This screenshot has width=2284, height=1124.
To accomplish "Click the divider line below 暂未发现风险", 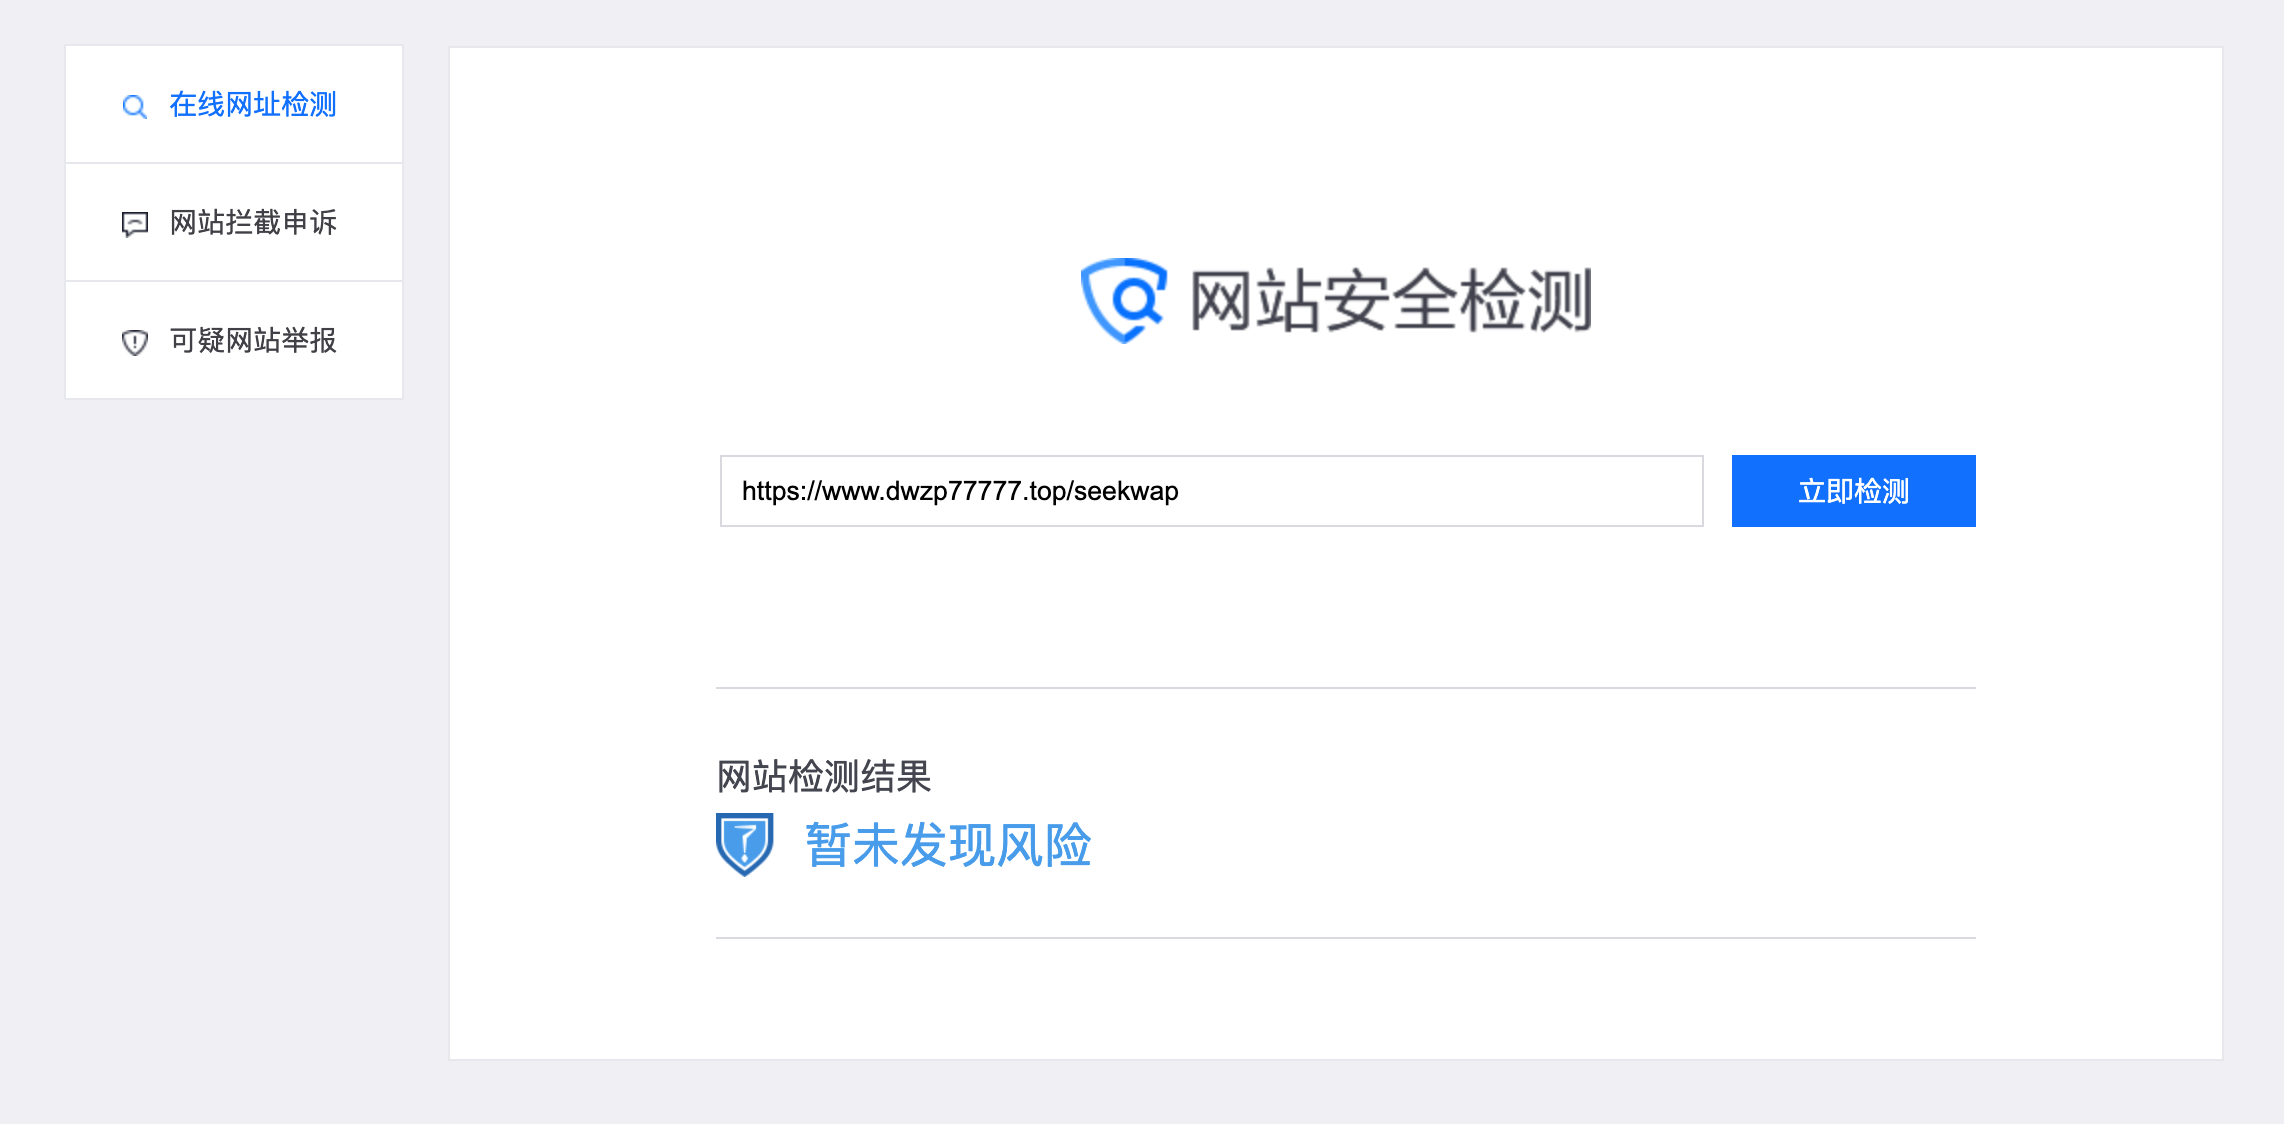I will (x=1346, y=938).
